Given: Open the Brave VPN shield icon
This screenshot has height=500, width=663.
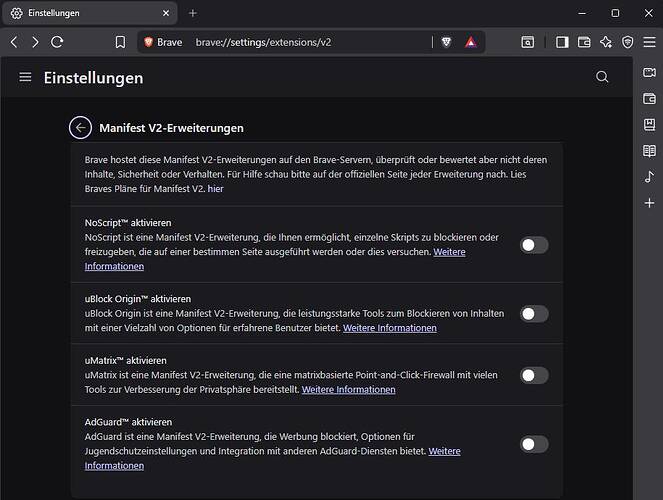Looking at the screenshot, I should click(627, 42).
